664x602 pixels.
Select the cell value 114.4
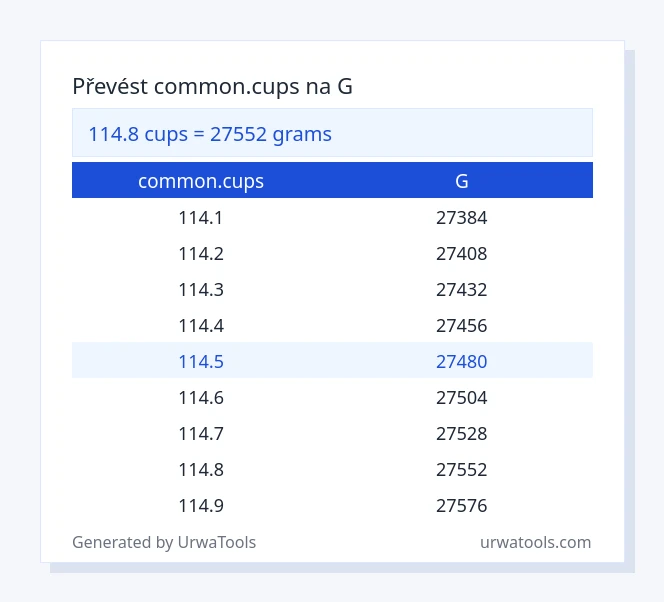coord(201,326)
